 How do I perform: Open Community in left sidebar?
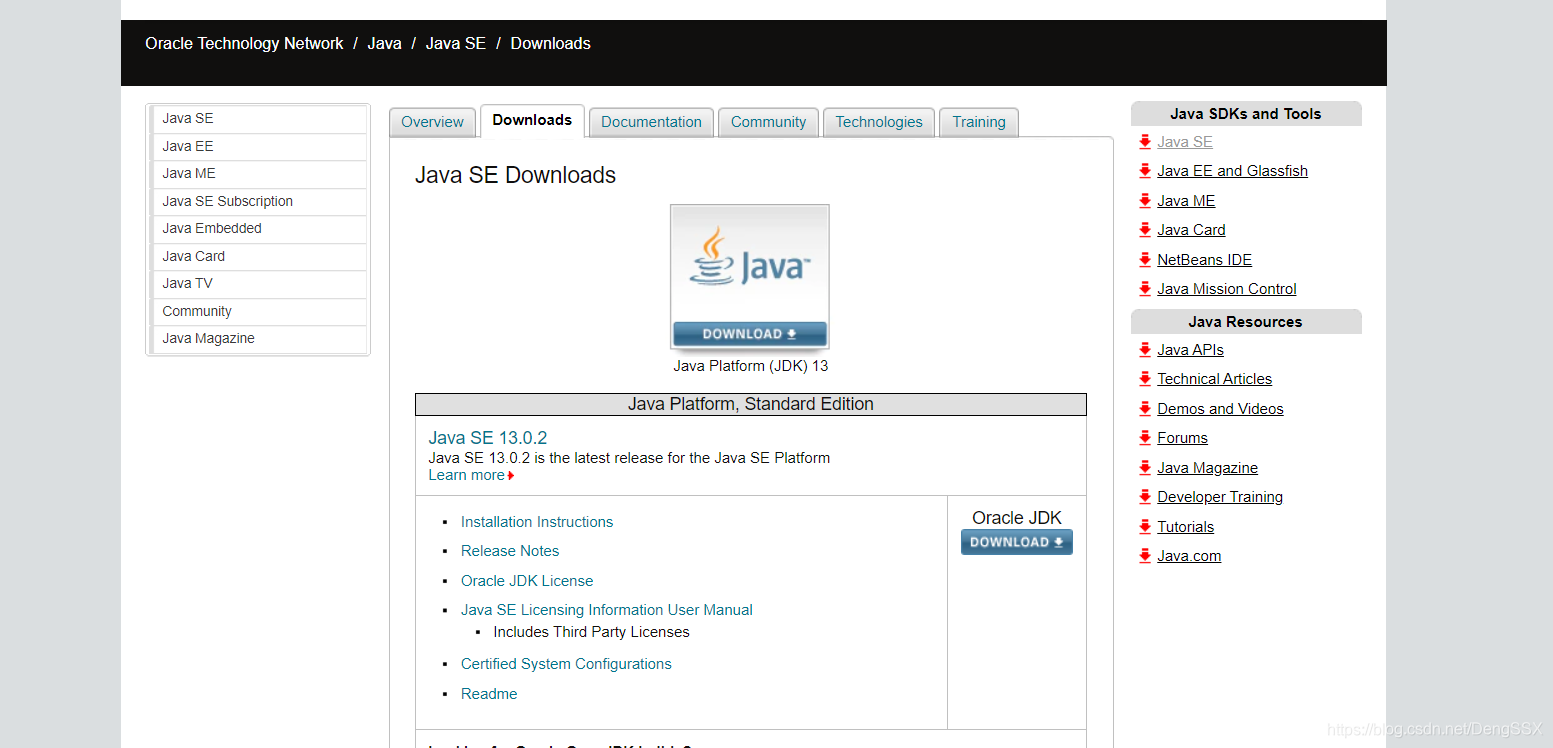coord(258,312)
